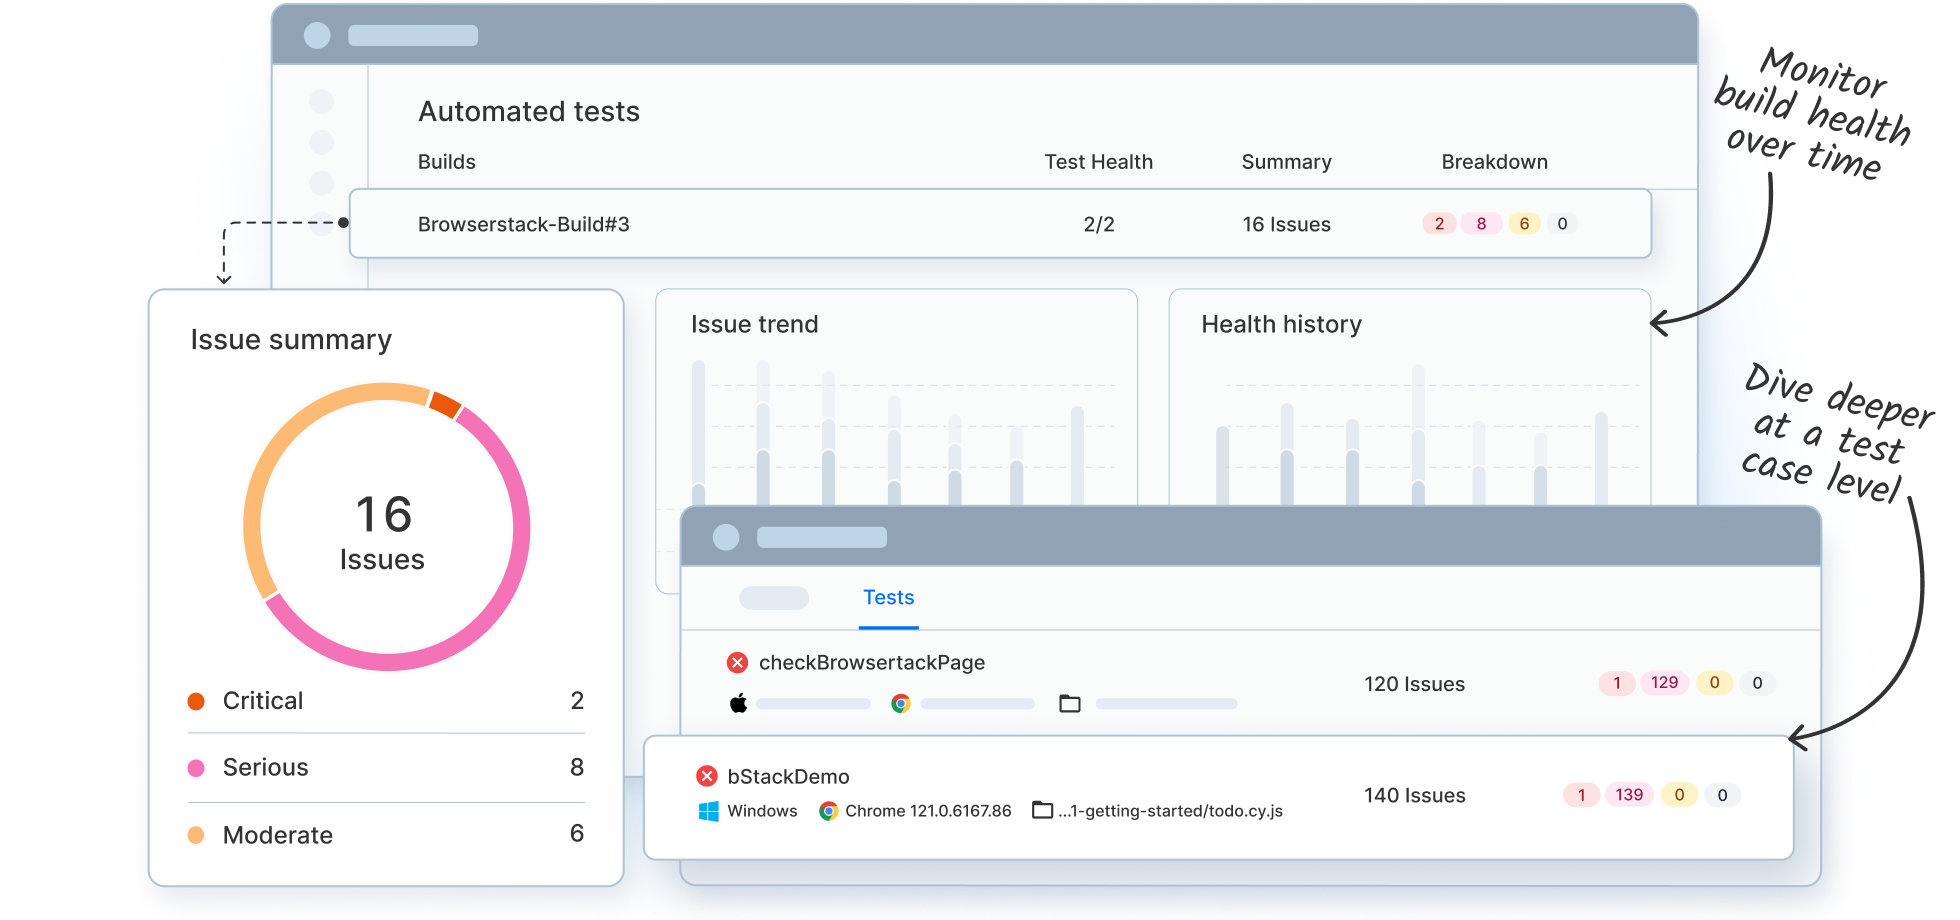Toggle the Moderate legend entry in Issue summary
The width and height of the screenshot is (1960, 920).
[277, 834]
